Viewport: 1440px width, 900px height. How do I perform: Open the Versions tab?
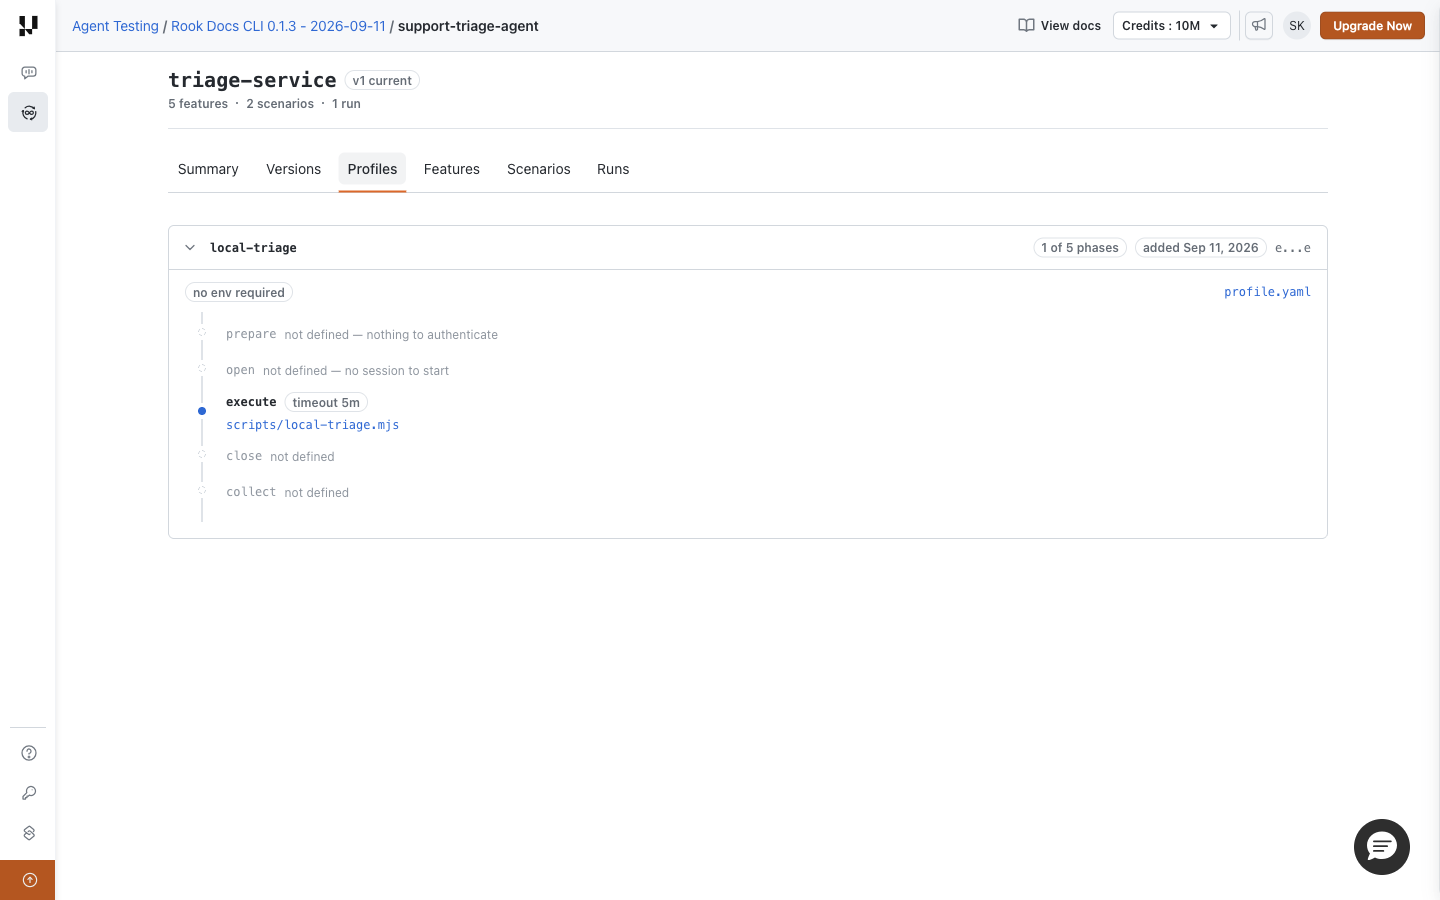coord(293,170)
